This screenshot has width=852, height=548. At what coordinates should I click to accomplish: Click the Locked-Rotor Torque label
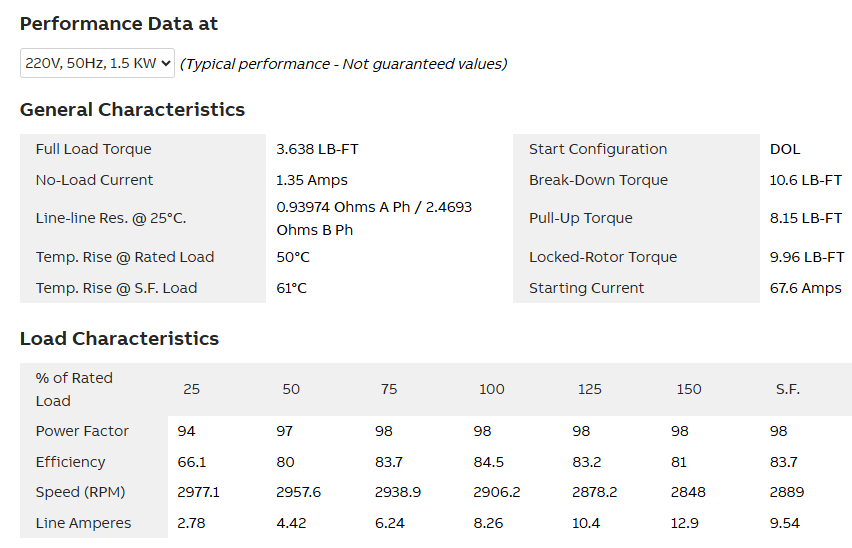[x=602, y=257]
